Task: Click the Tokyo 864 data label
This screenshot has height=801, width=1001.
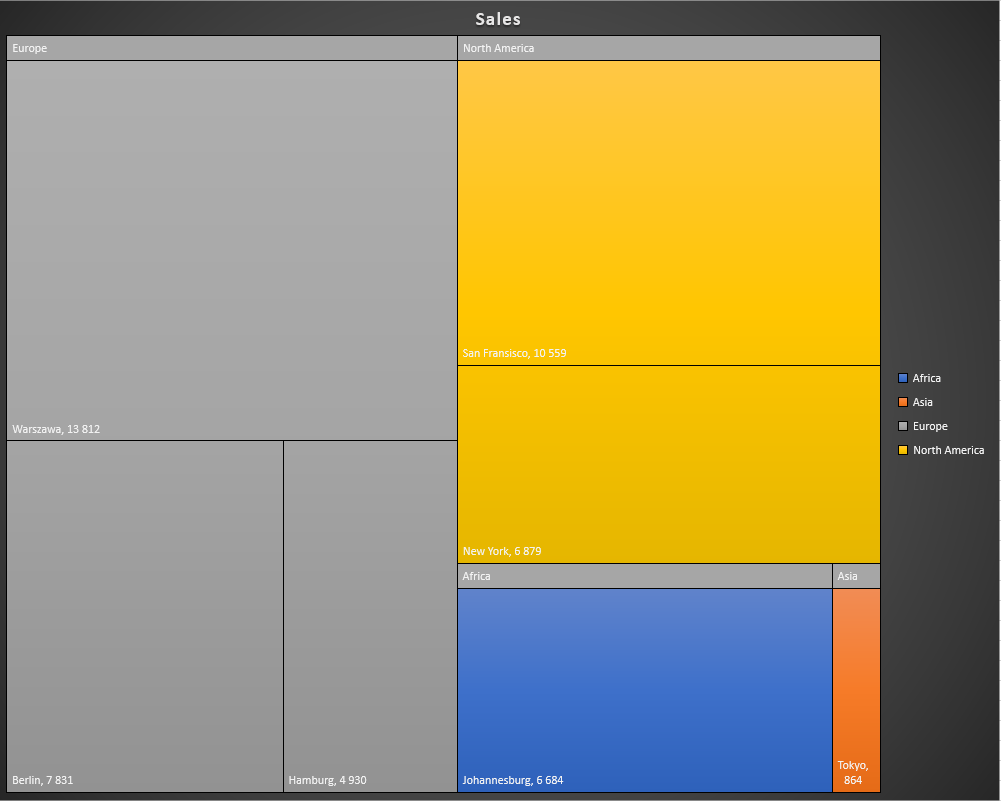Action: tap(853, 773)
